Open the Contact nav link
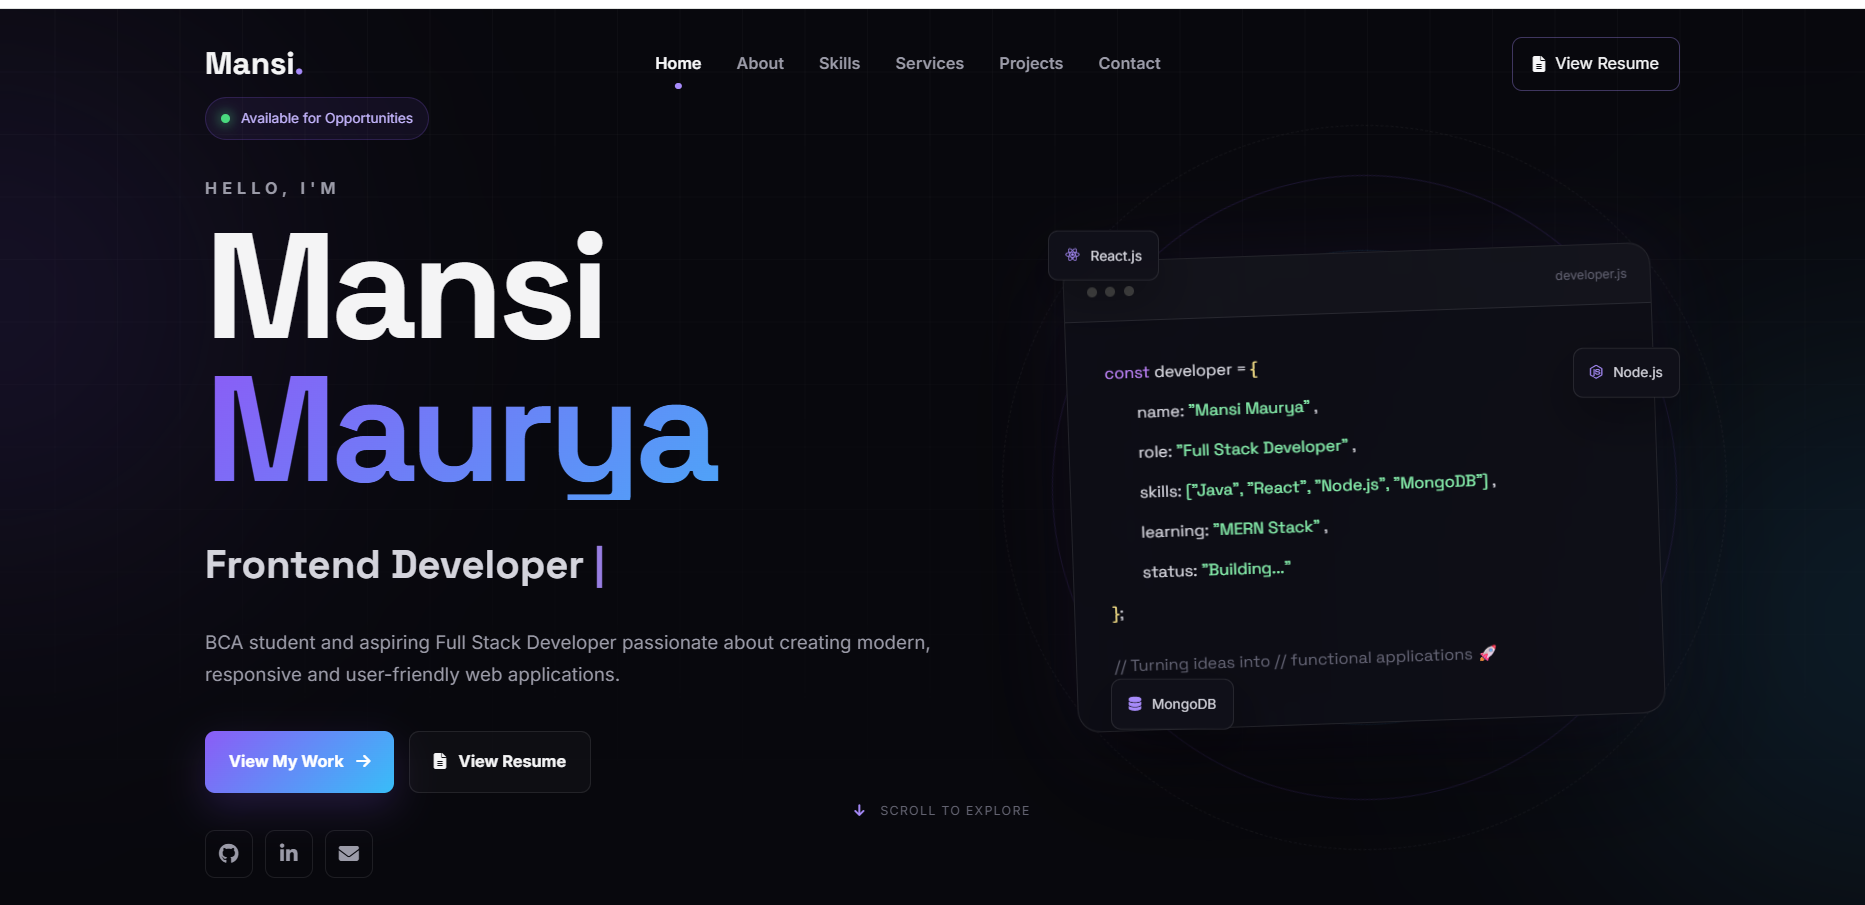This screenshot has width=1865, height=905. tap(1129, 63)
